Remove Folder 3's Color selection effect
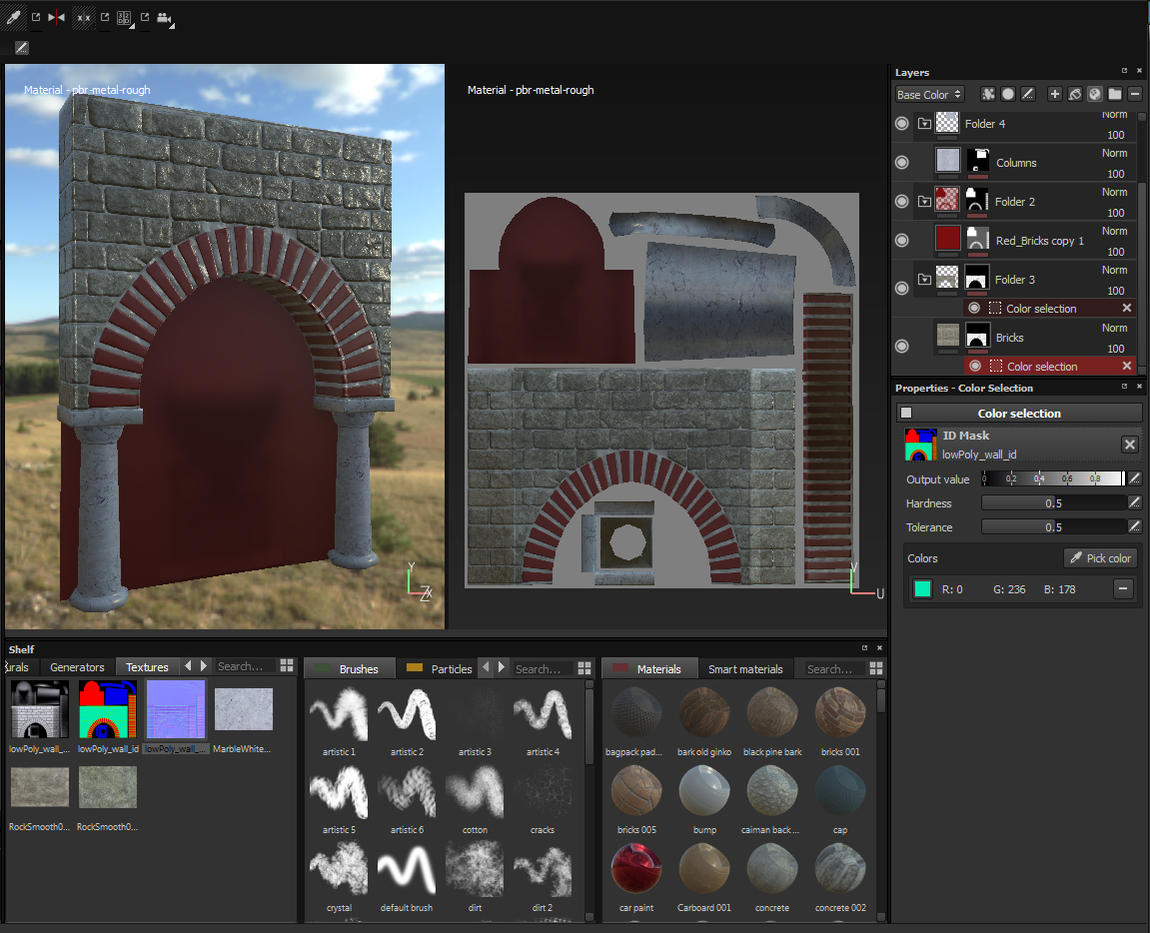 point(1127,308)
